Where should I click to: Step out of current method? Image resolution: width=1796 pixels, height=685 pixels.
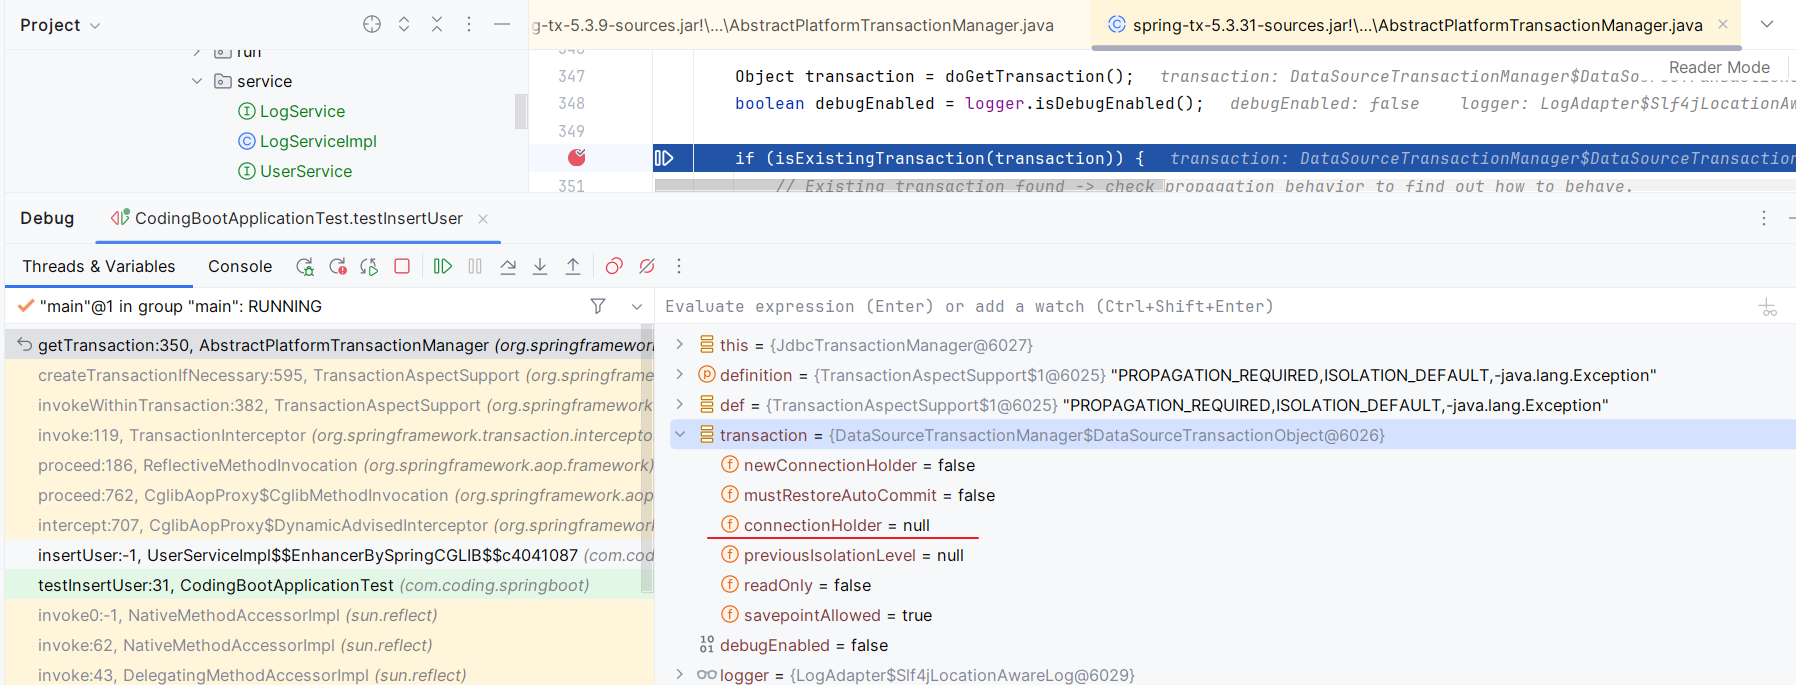tap(573, 266)
